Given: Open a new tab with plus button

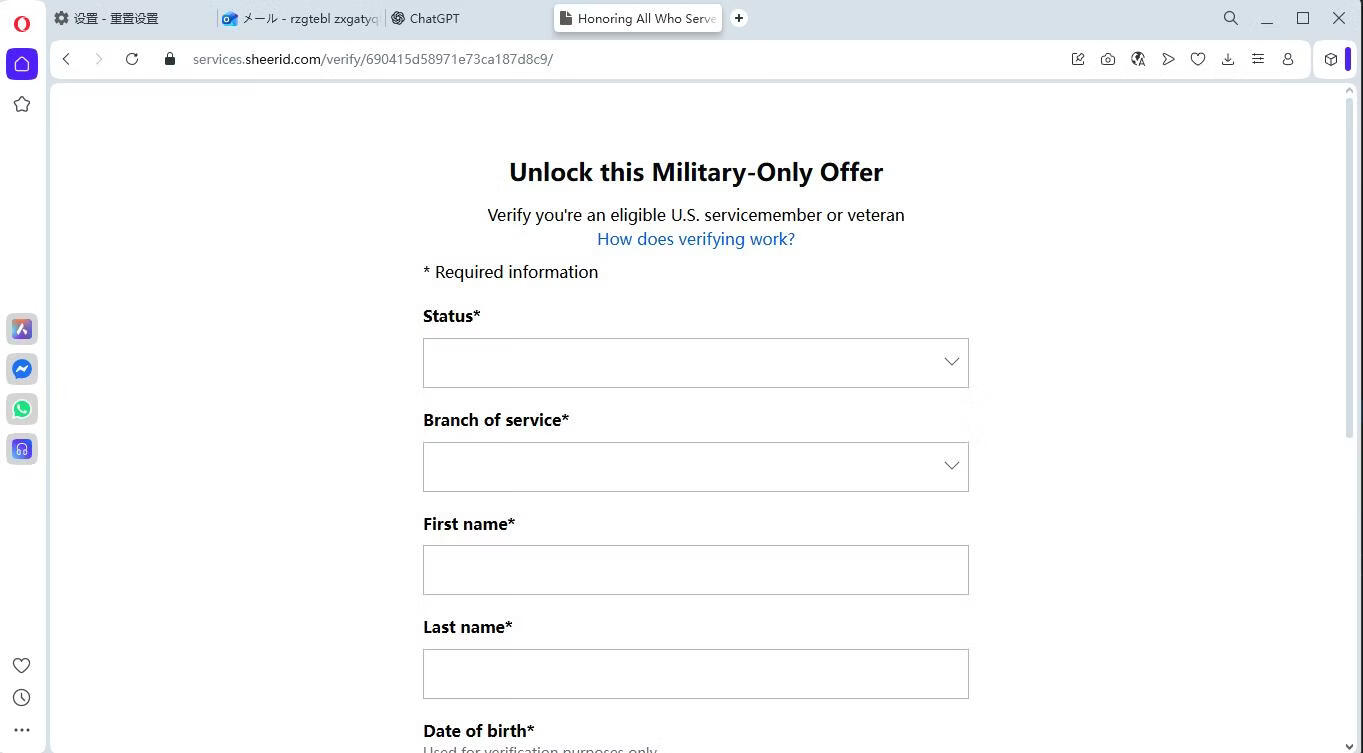Looking at the screenshot, I should [x=739, y=18].
